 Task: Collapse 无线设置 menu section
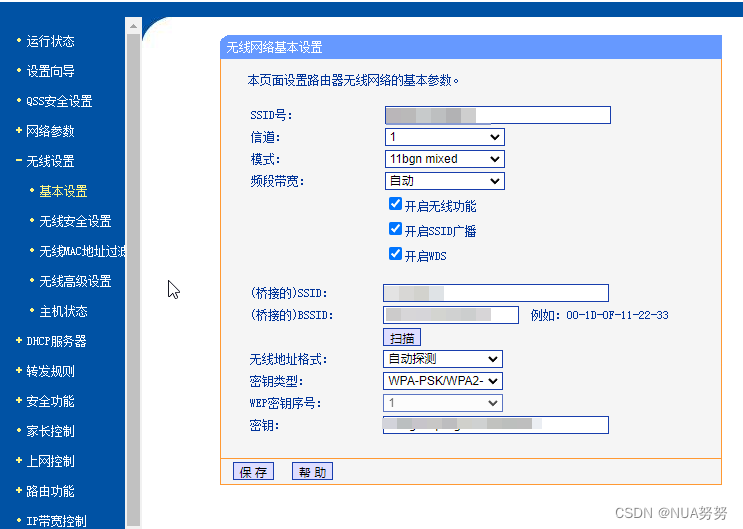coord(50,161)
